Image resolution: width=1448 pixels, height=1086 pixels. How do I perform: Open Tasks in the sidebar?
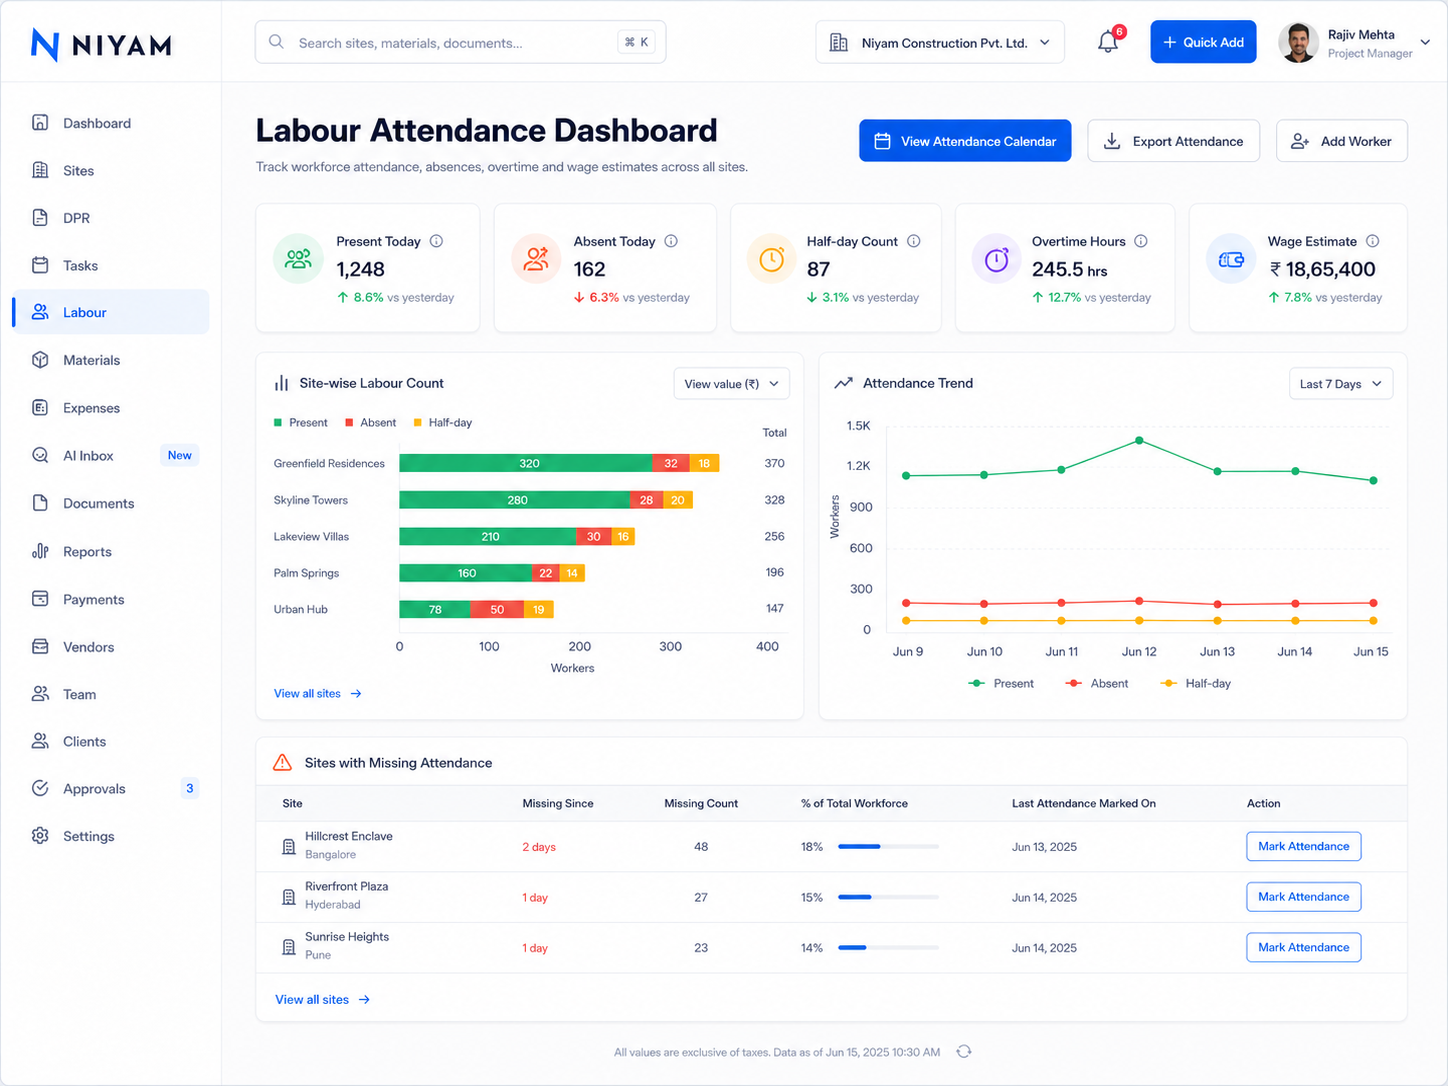110,265
